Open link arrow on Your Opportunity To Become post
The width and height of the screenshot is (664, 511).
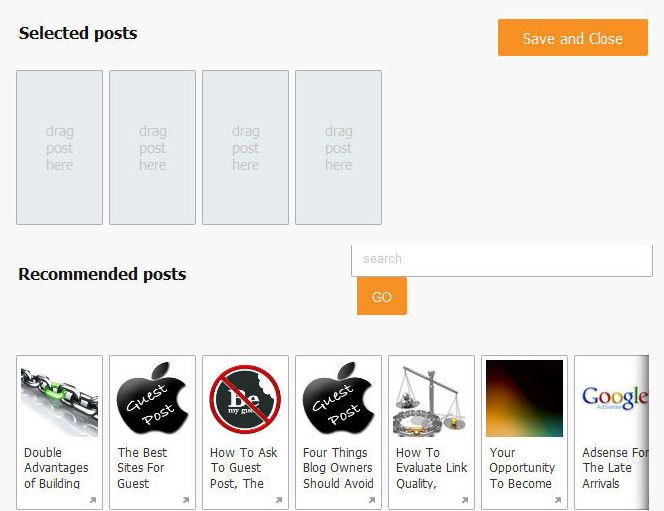(558, 500)
